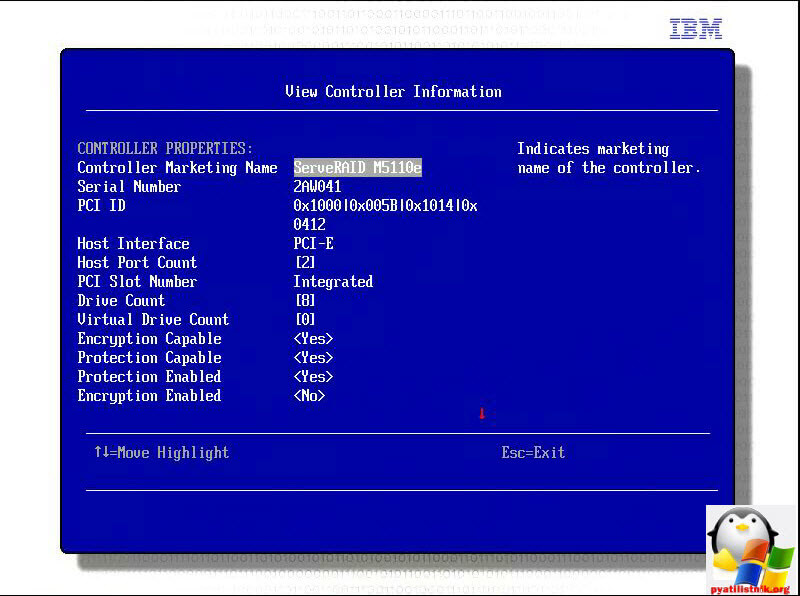Click the View Controller Information title
Viewport: 800px width, 596px height.
pos(393,92)
